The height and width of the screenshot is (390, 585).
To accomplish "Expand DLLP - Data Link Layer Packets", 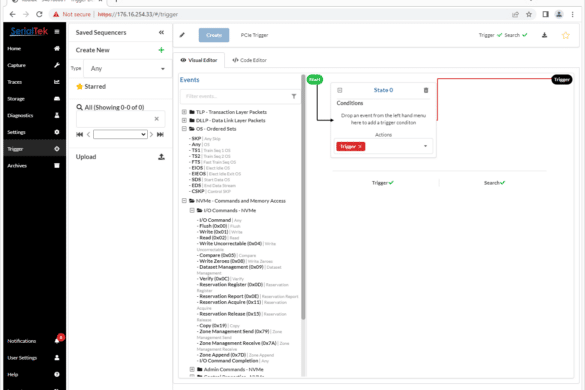I will pos(184,120).
